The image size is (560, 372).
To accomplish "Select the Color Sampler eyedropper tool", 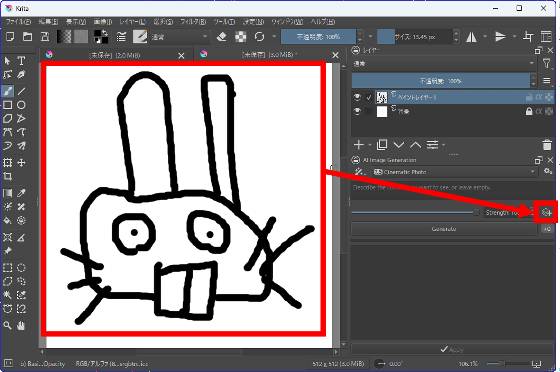I will (x=21, y=193).
